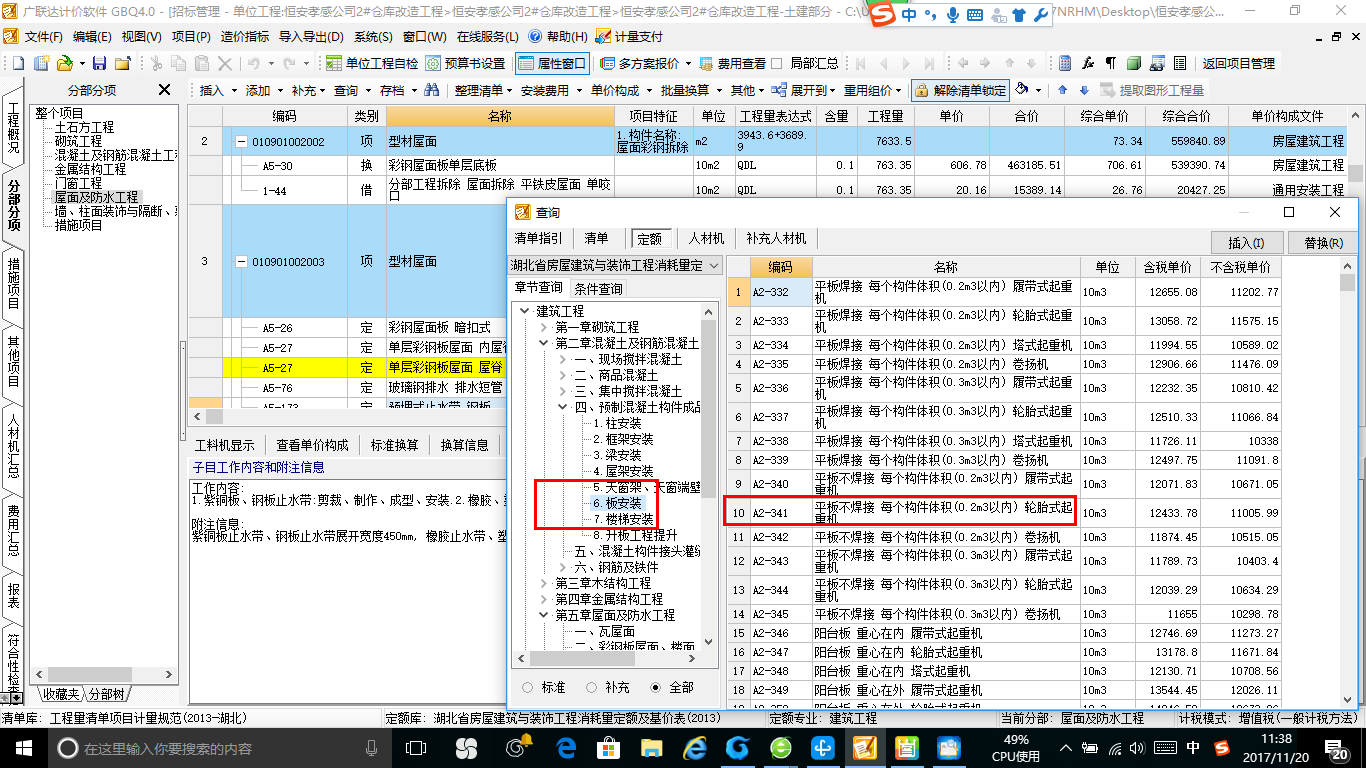Select the 标准 radio button
Screen dimensions: 1366x768
coord(527,688)
